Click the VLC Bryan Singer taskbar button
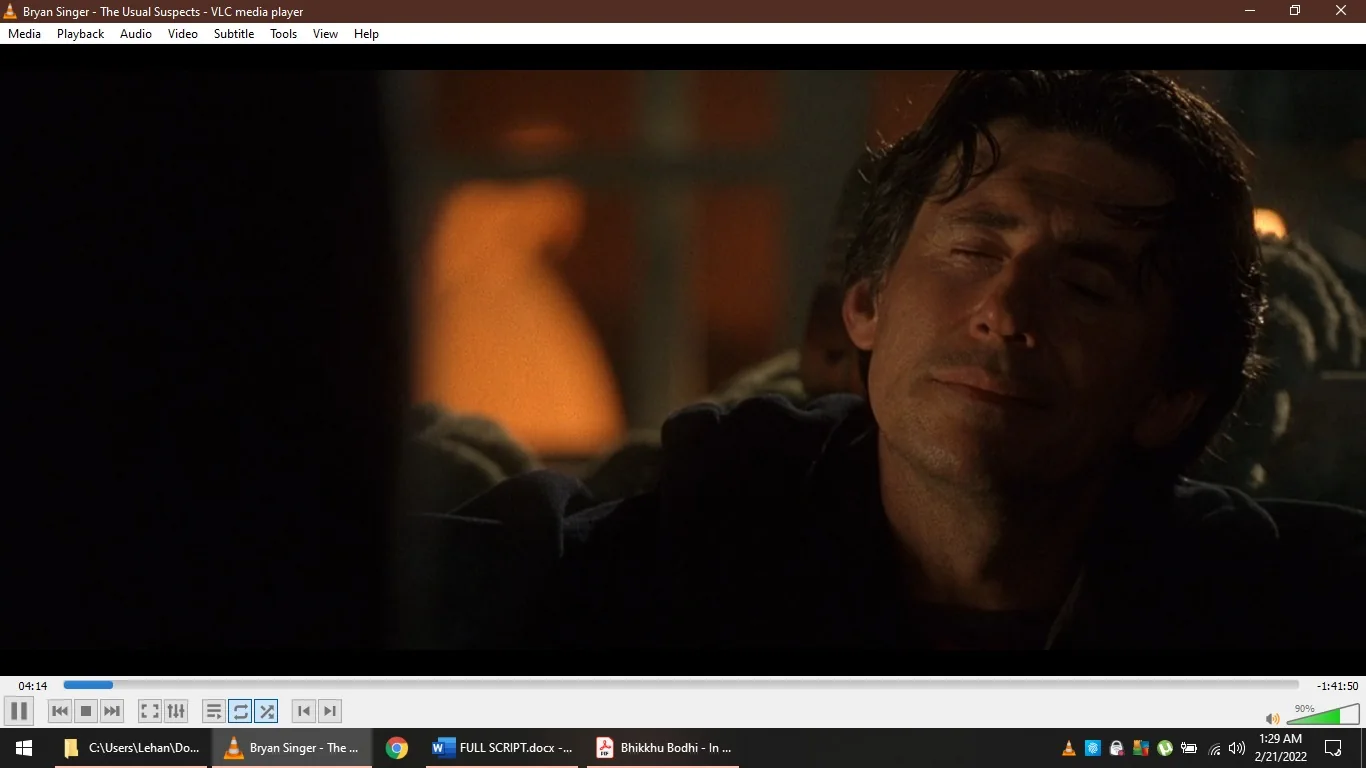This screenshot has width=1366, height=768. point(292,748)
